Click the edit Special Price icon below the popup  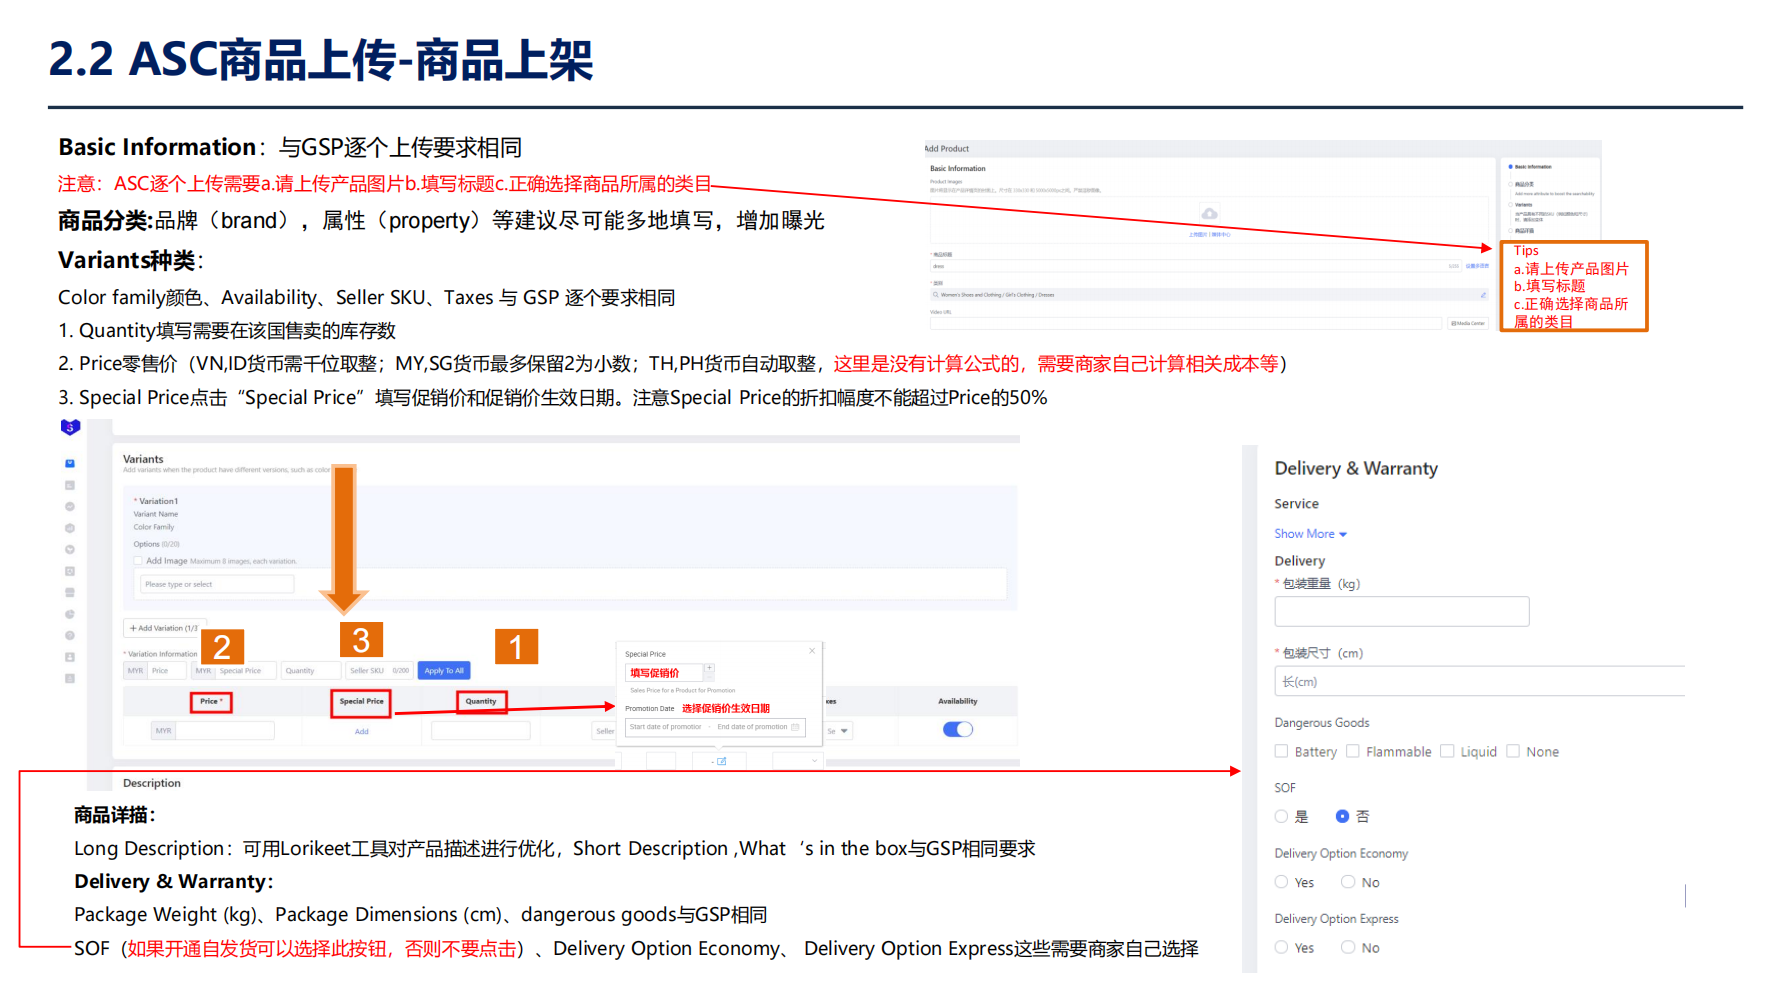[722, 761]
